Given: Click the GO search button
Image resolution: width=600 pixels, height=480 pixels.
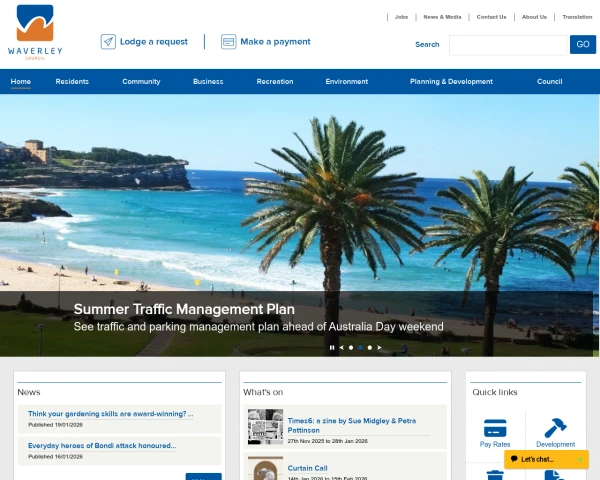Looking at the screenshot, I should [582, 44].
